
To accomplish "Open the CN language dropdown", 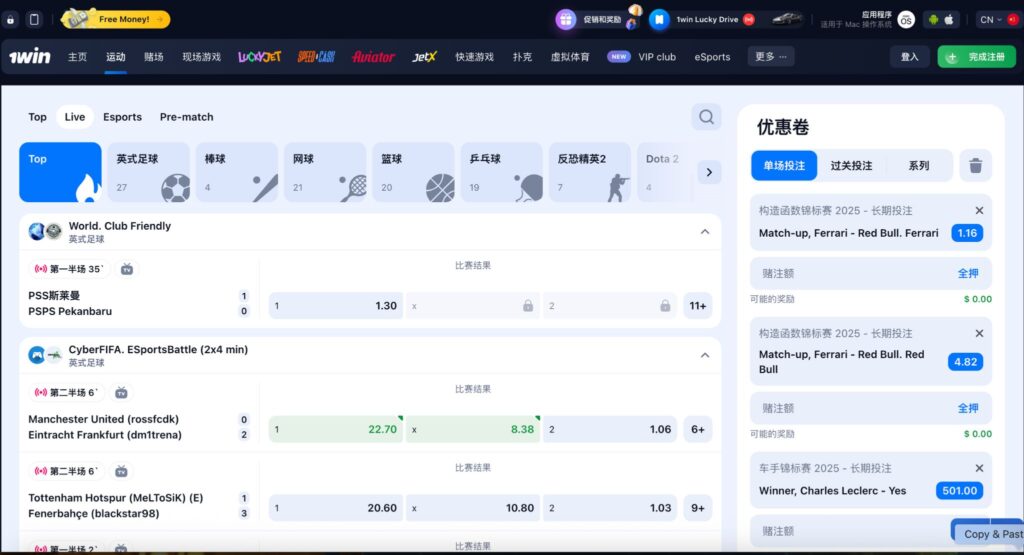I will pyautogui.click(x=991, y=20).
